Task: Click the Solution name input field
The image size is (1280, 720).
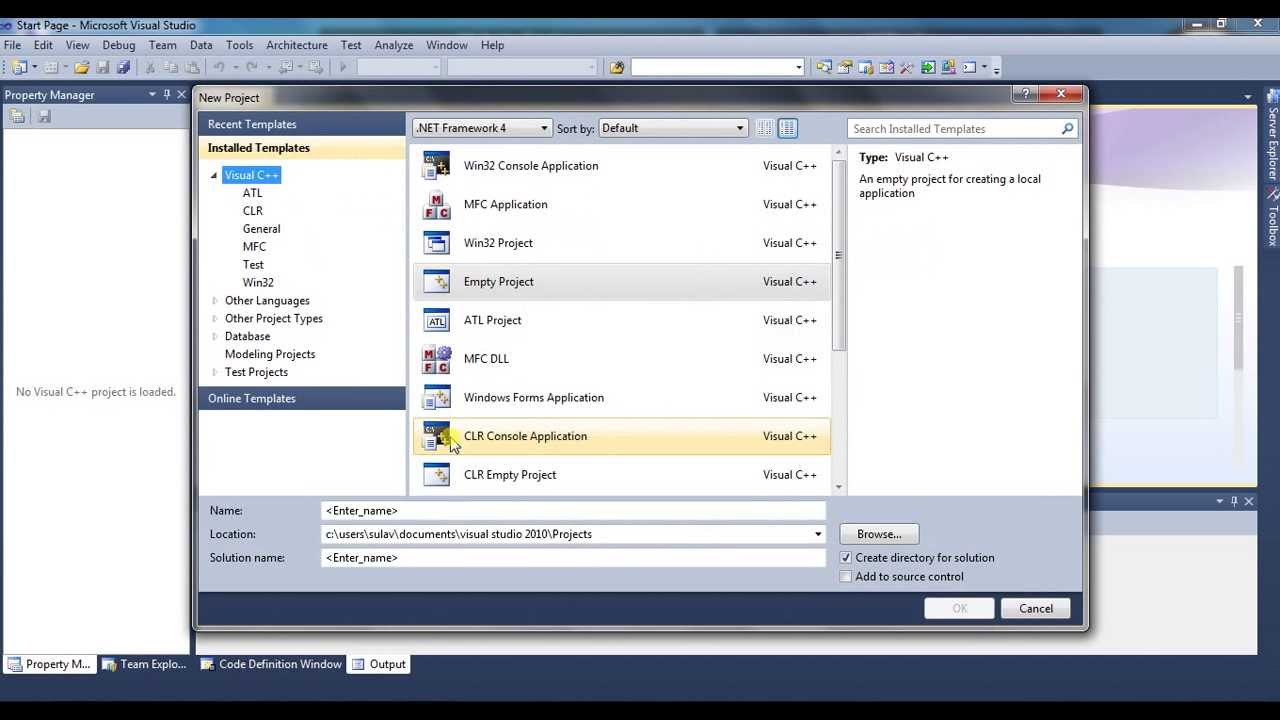Action: [x=573, y=558]
